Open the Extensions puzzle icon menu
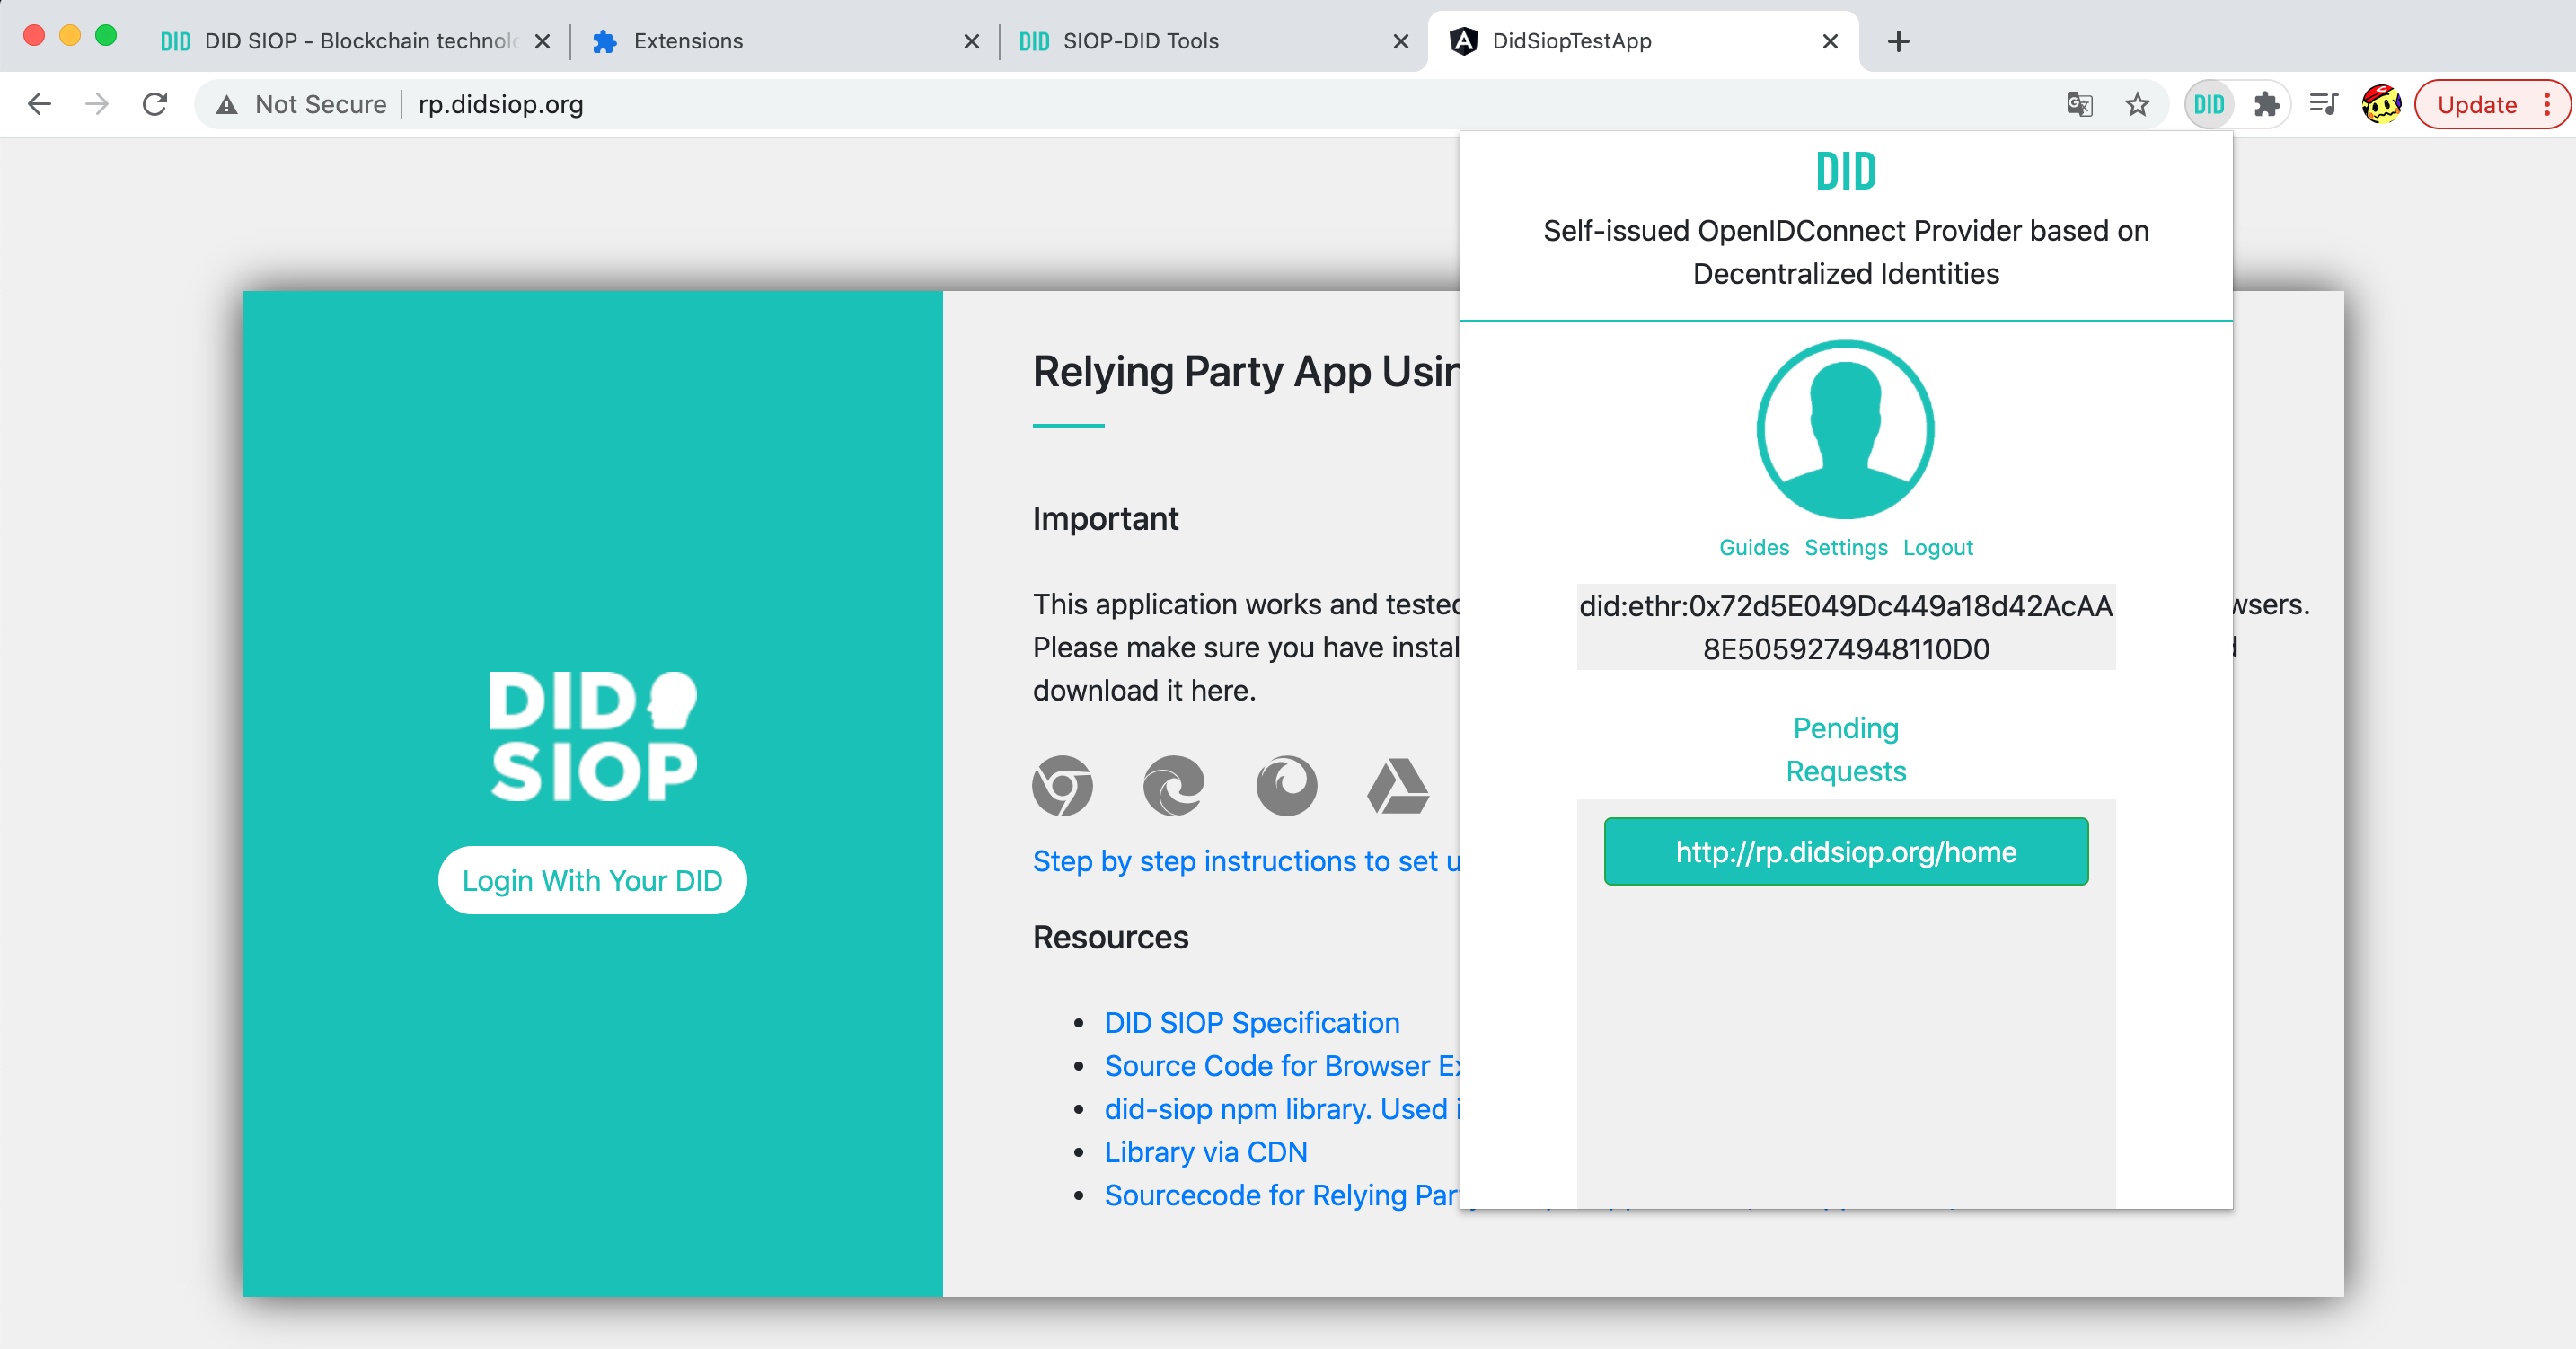 pos(2266,104)
